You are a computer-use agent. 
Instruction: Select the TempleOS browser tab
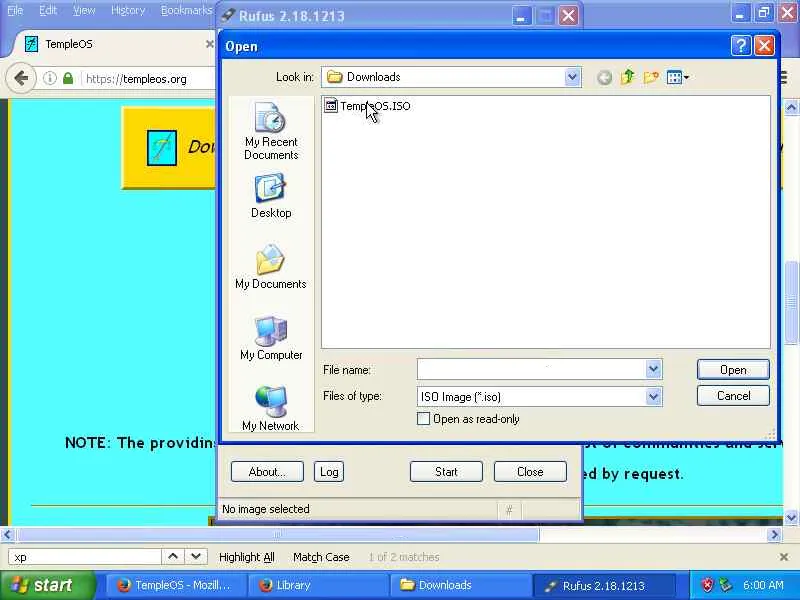112,44
